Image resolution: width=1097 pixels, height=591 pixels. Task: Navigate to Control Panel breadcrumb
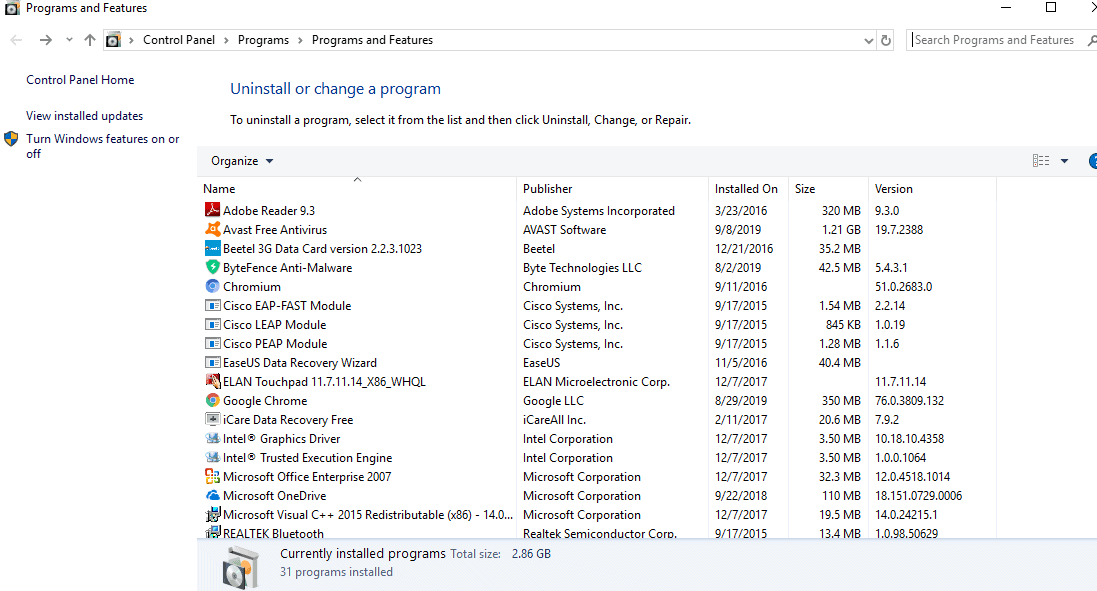pos(179,40)
